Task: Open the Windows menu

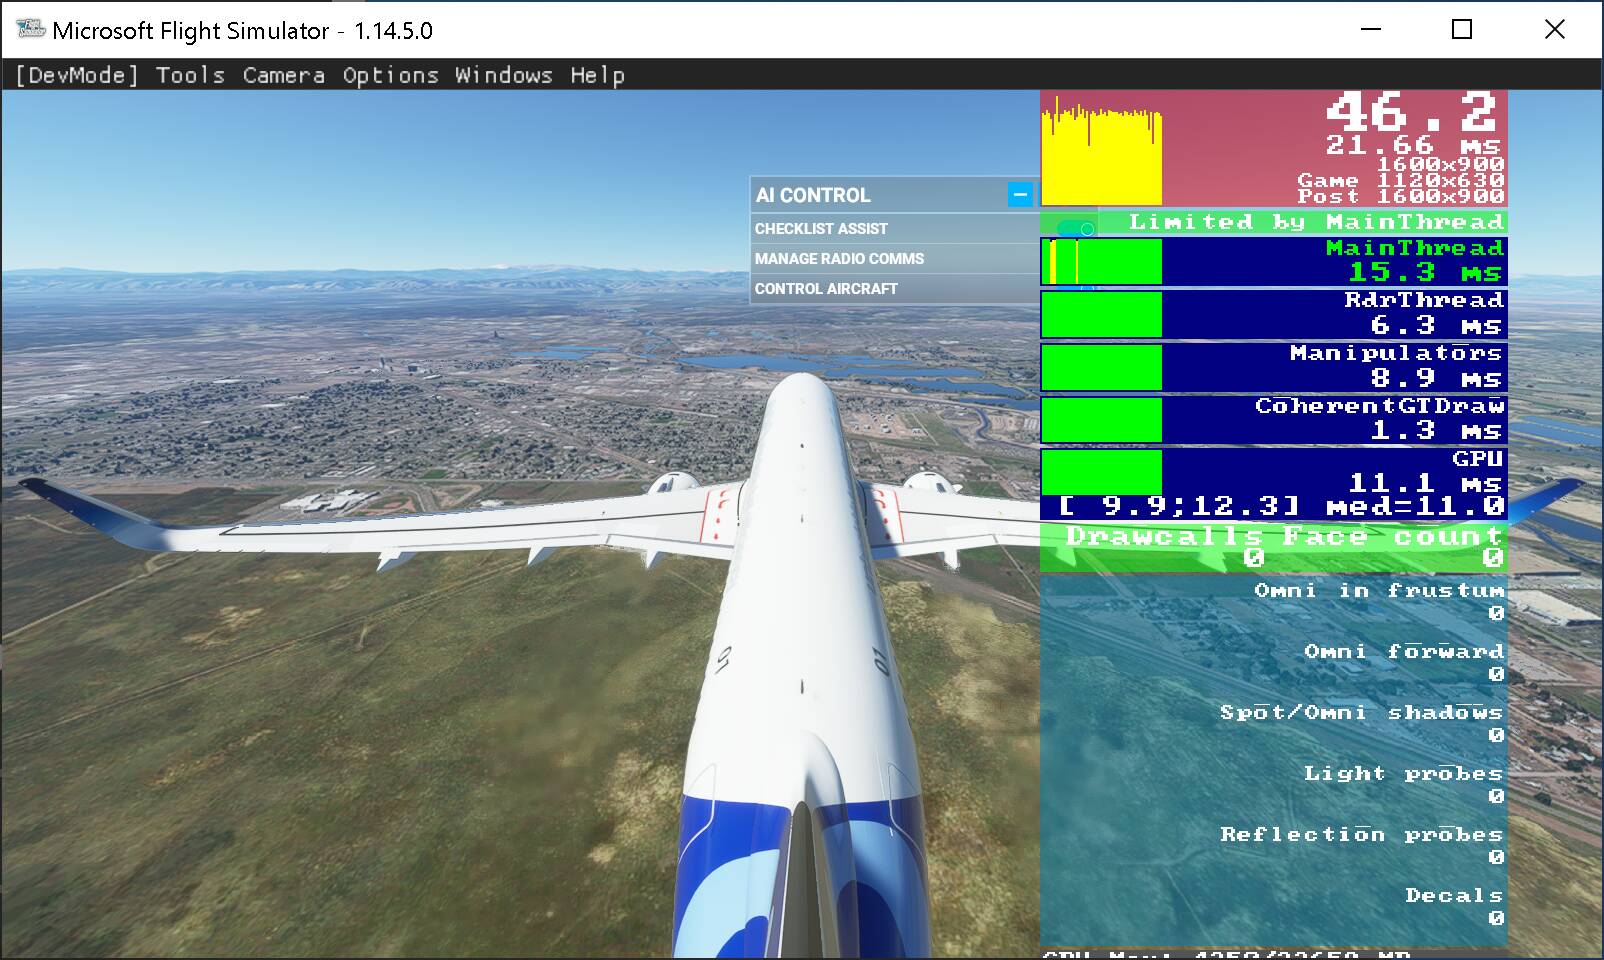Action: click(503, 75)
